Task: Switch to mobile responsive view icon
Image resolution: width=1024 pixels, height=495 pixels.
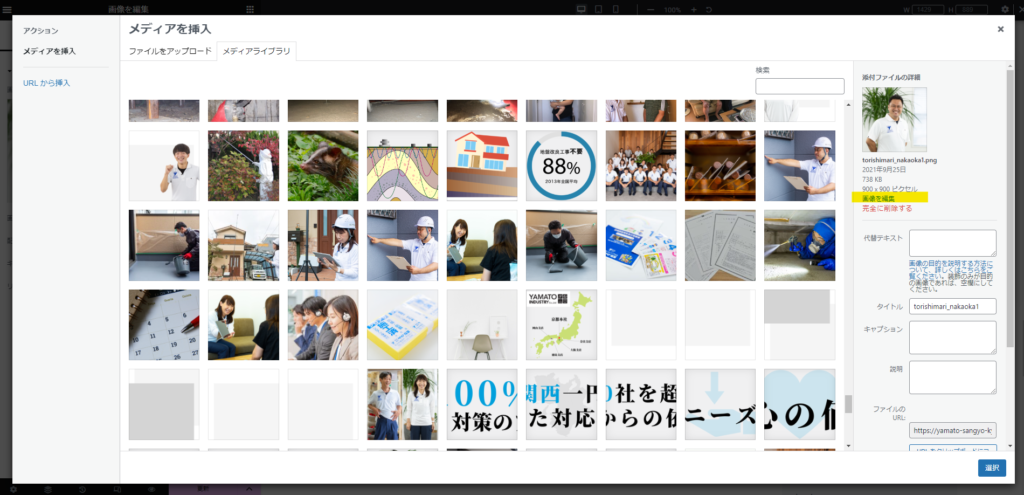Action: coord(615,9)
